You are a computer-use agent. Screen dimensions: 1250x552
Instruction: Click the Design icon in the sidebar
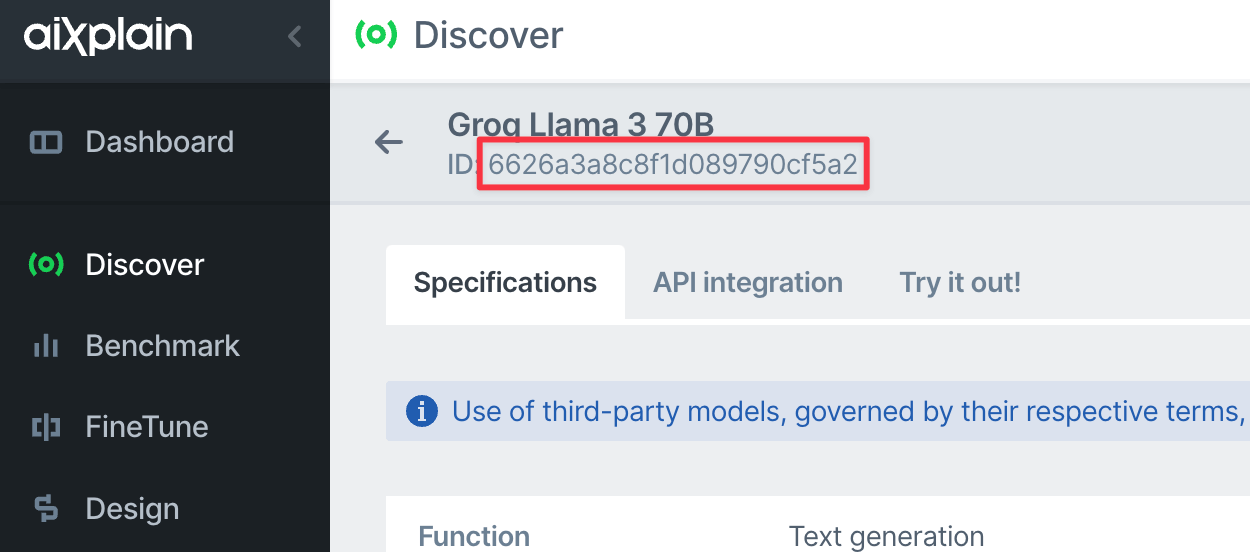point(46,509)
